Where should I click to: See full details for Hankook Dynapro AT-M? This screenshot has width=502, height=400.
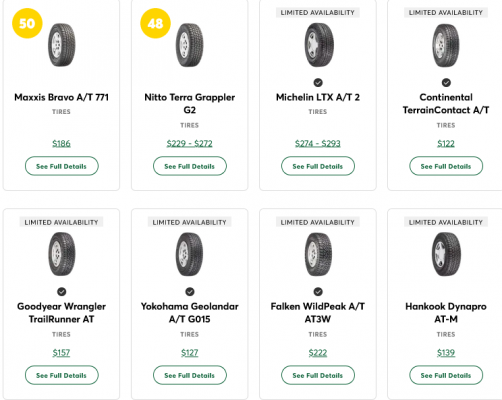pyautogui.click(x=446, y=375)
